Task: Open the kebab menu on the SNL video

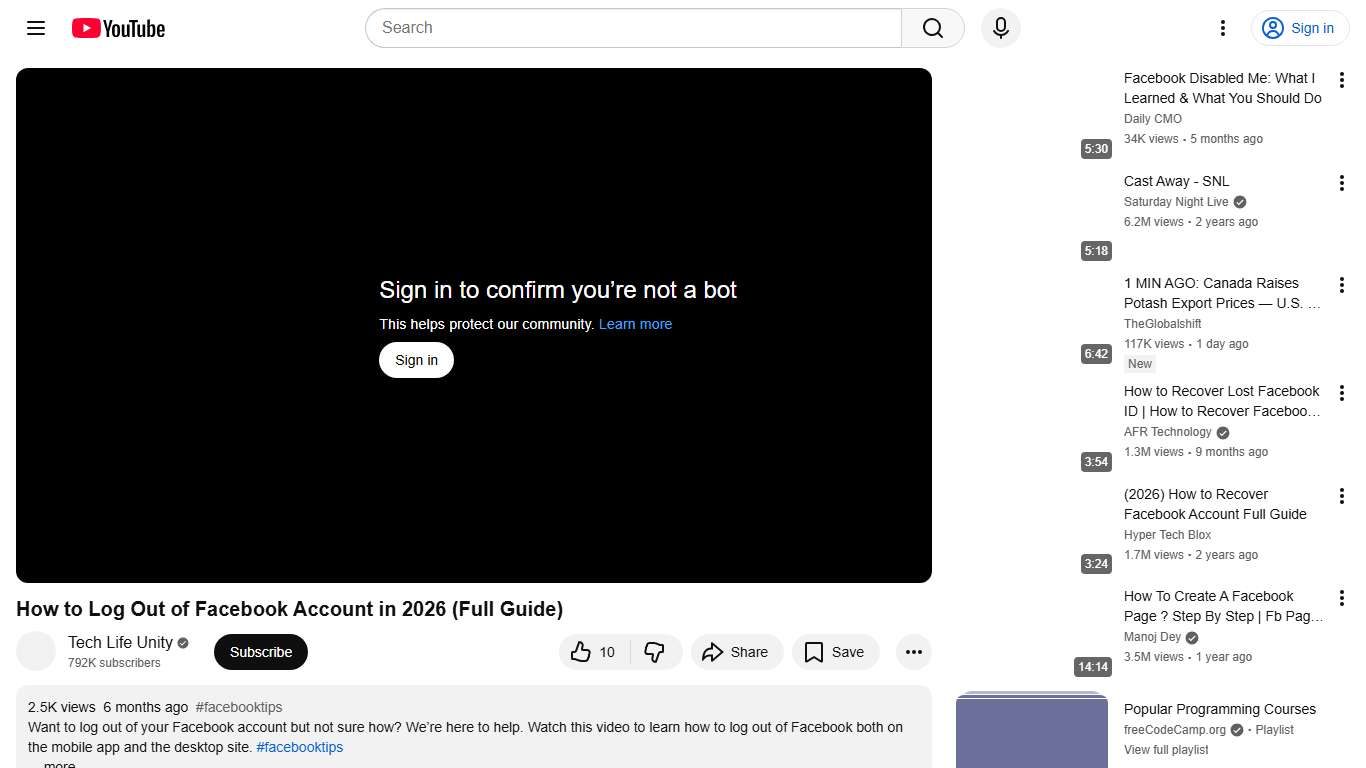Action: pos(1342,182)
